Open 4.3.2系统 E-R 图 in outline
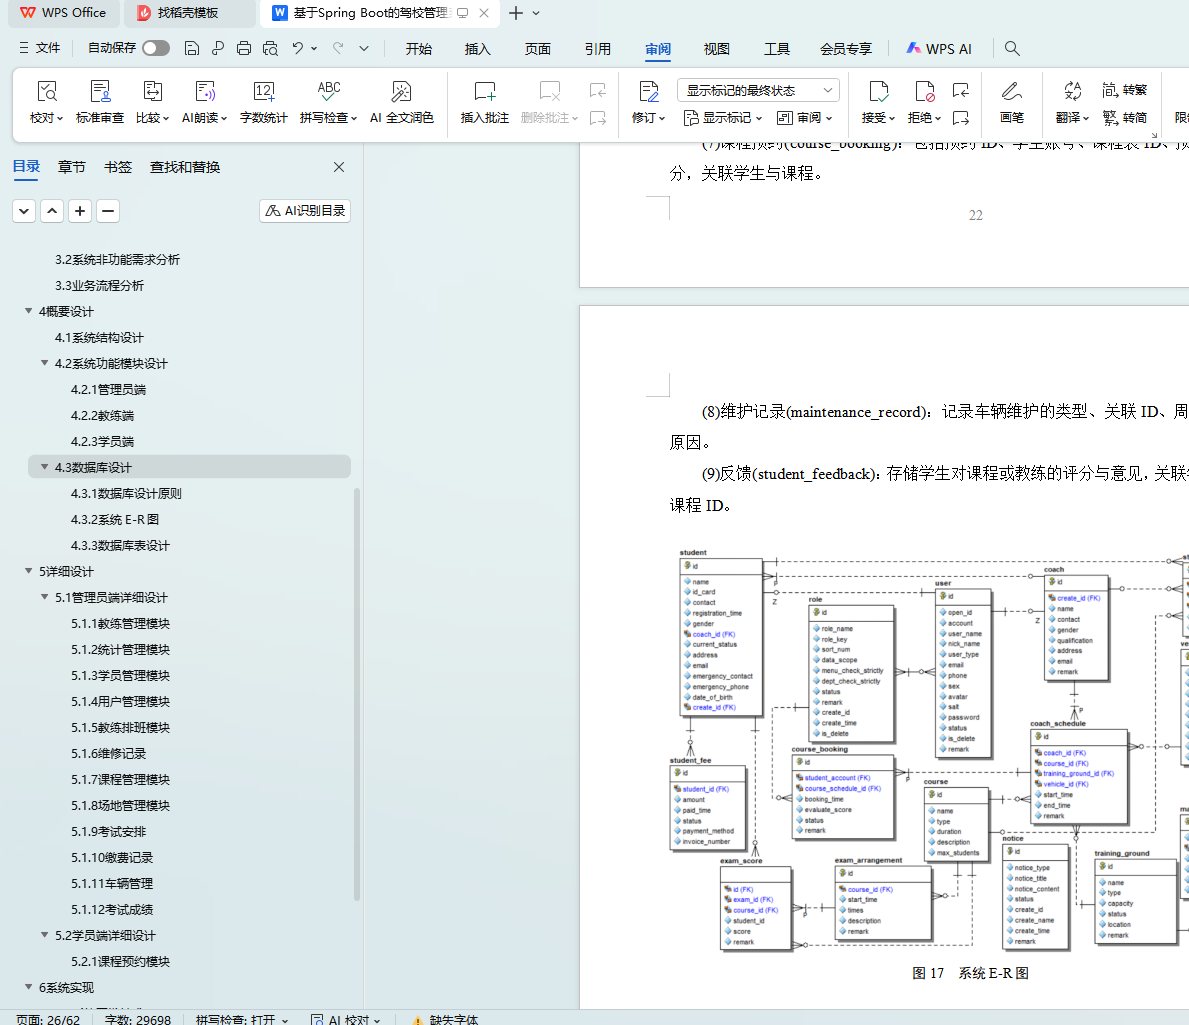Image resolution: width=1189 pixels, height=1025 pixels. [x=115, y=519]
